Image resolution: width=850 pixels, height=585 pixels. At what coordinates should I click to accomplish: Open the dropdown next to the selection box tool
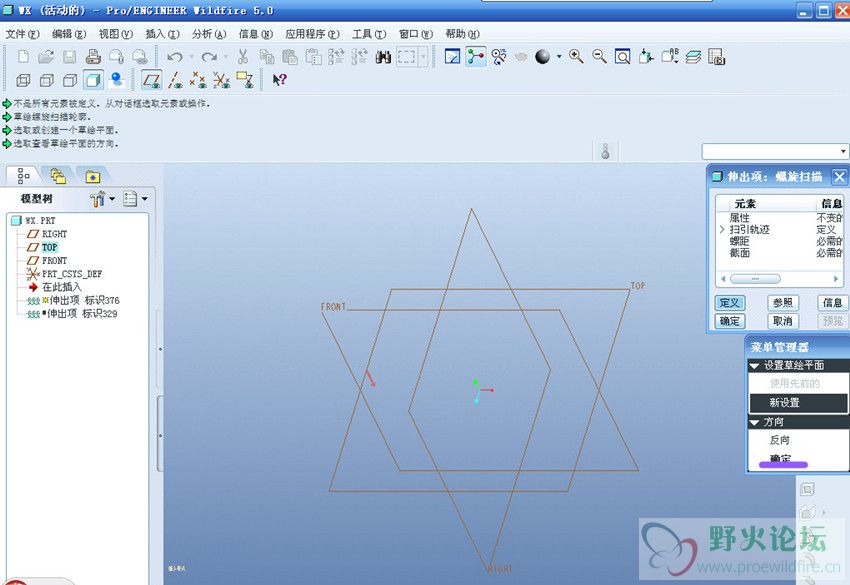423,56
